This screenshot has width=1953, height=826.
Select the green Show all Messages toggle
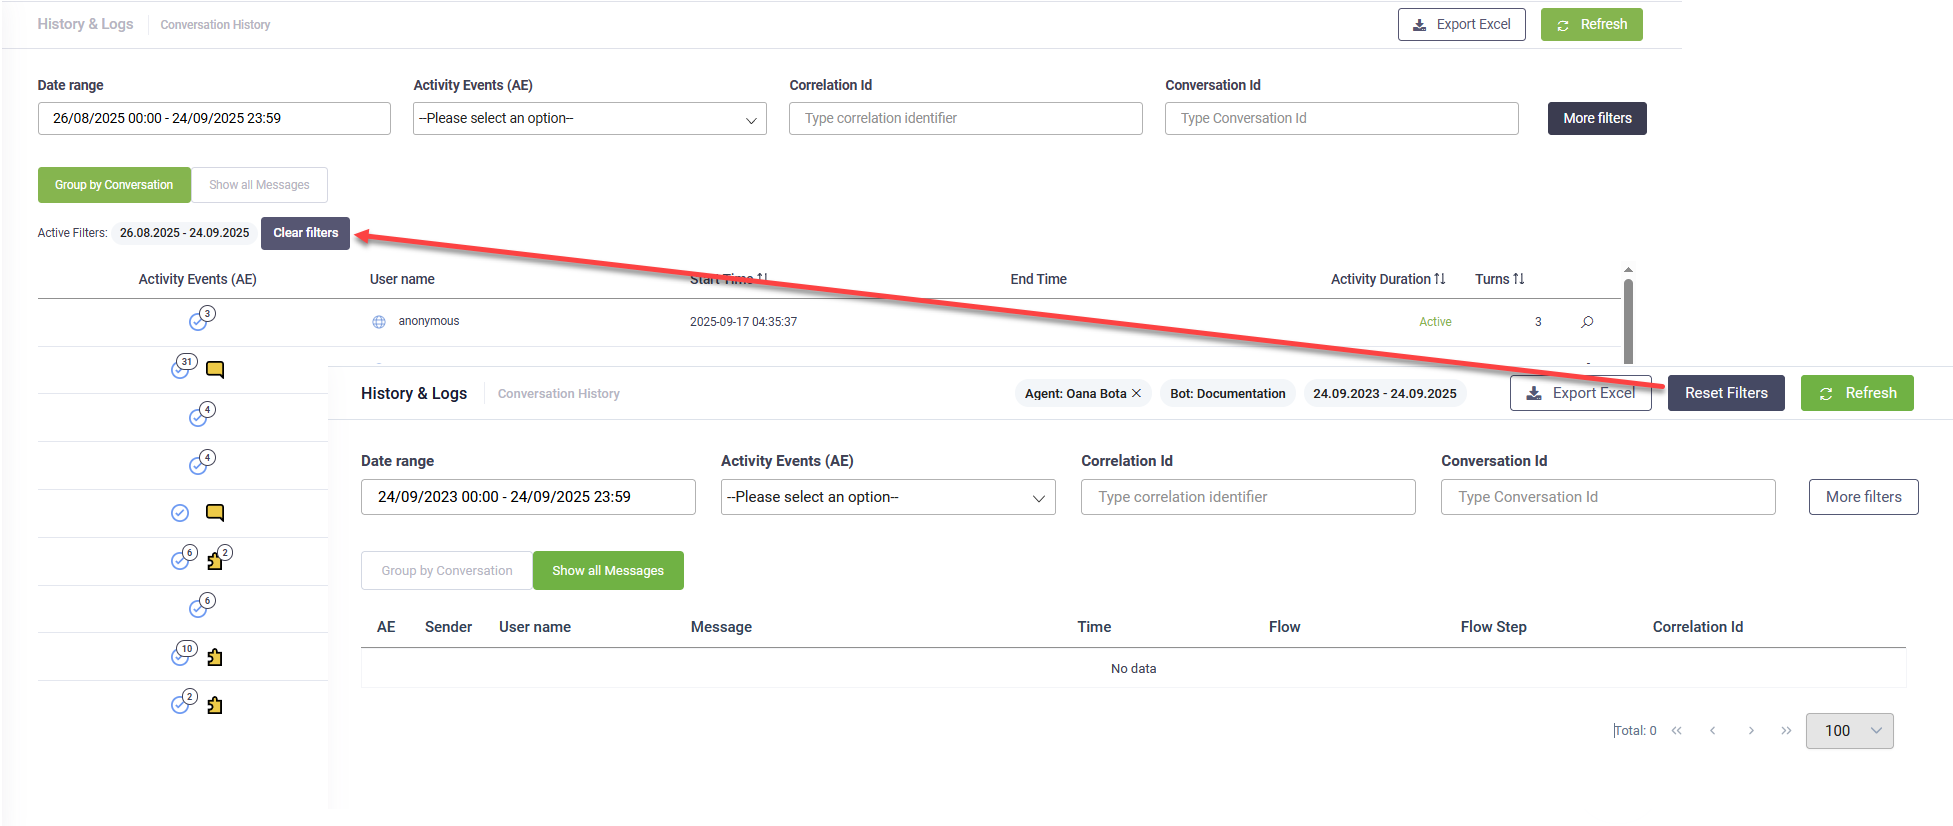[x=608, y=571]
